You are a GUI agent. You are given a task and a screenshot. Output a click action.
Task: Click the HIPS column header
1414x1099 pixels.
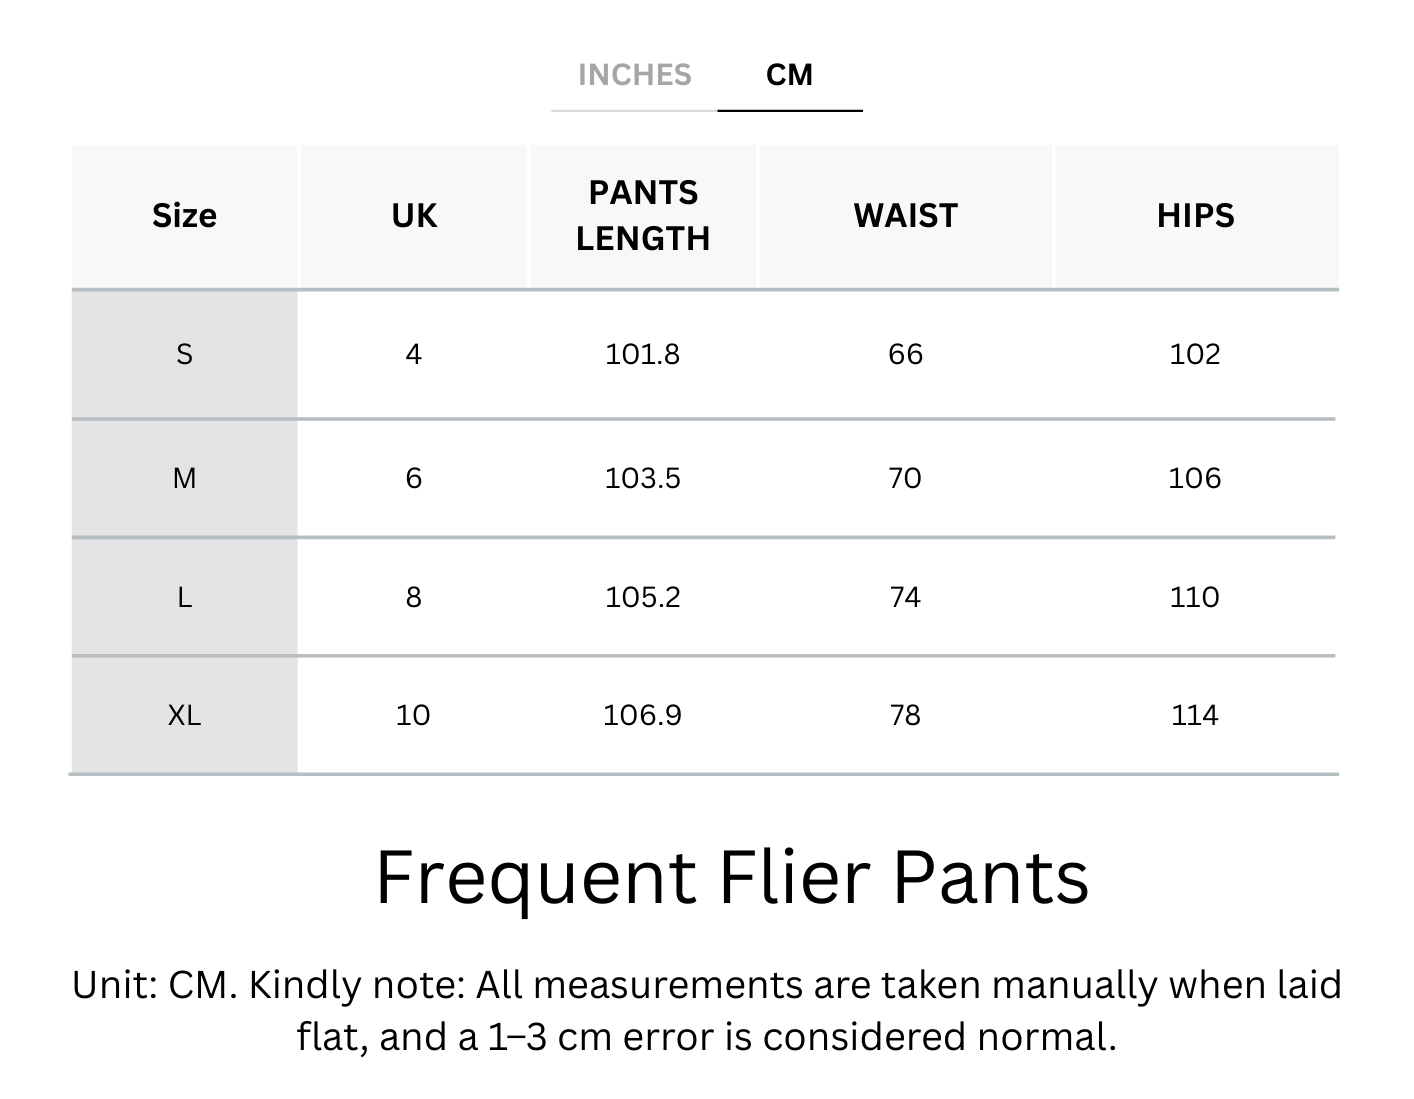1195,216
